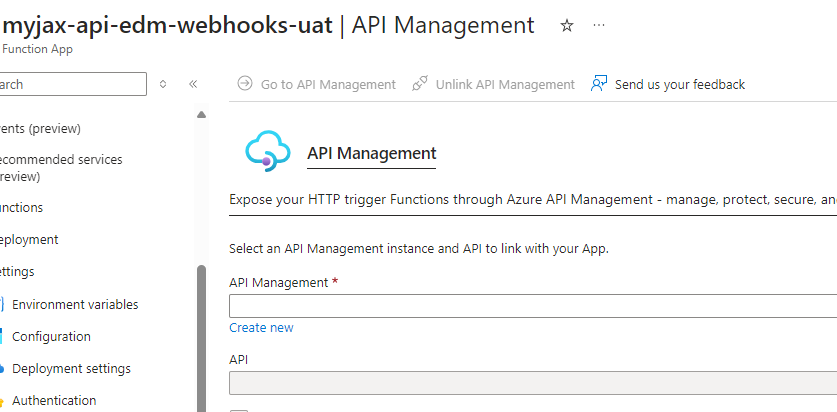Open Events (preview) in sidebar
This screenshot has width=837, height=412.
pyautogui.click(x=40, y=129)
